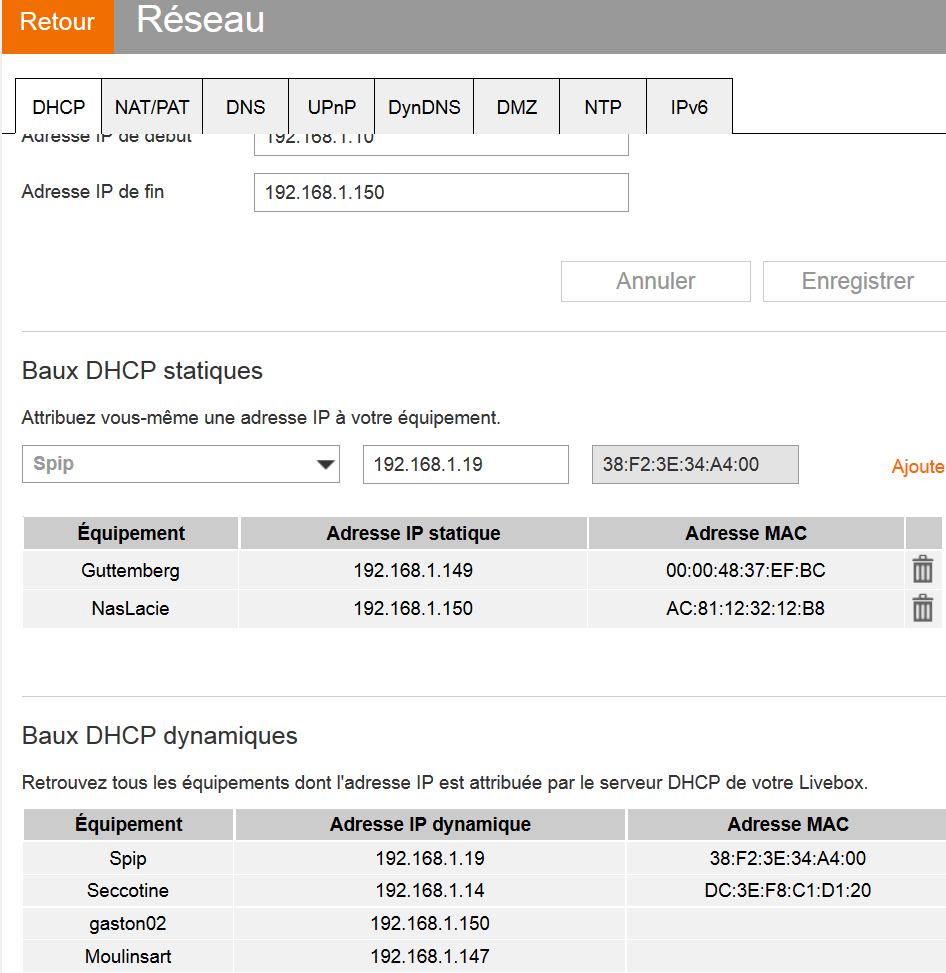Image resolution: width=946 pixels, height=973 pixels.
Task: Select the Seccotine row in dynamic leases
Action: click(128, 890)
